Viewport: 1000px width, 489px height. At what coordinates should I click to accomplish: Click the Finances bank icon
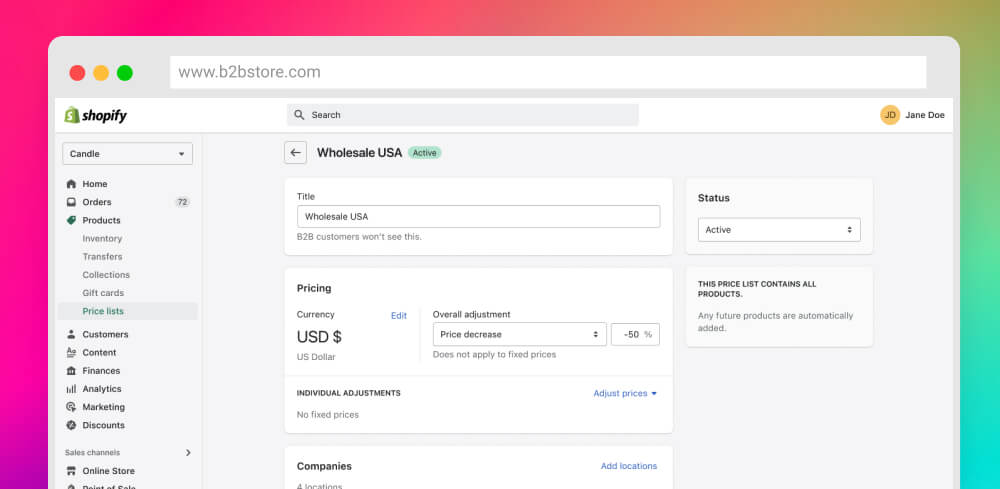[71, 370]
